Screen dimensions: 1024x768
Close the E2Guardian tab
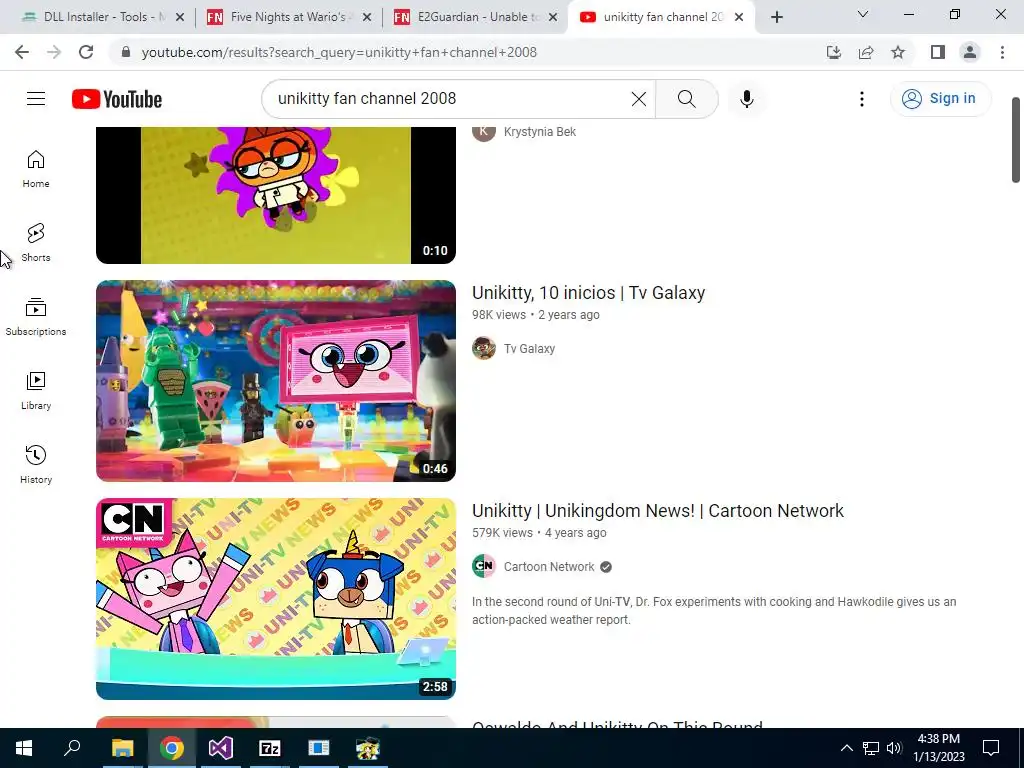click(553, 18)
